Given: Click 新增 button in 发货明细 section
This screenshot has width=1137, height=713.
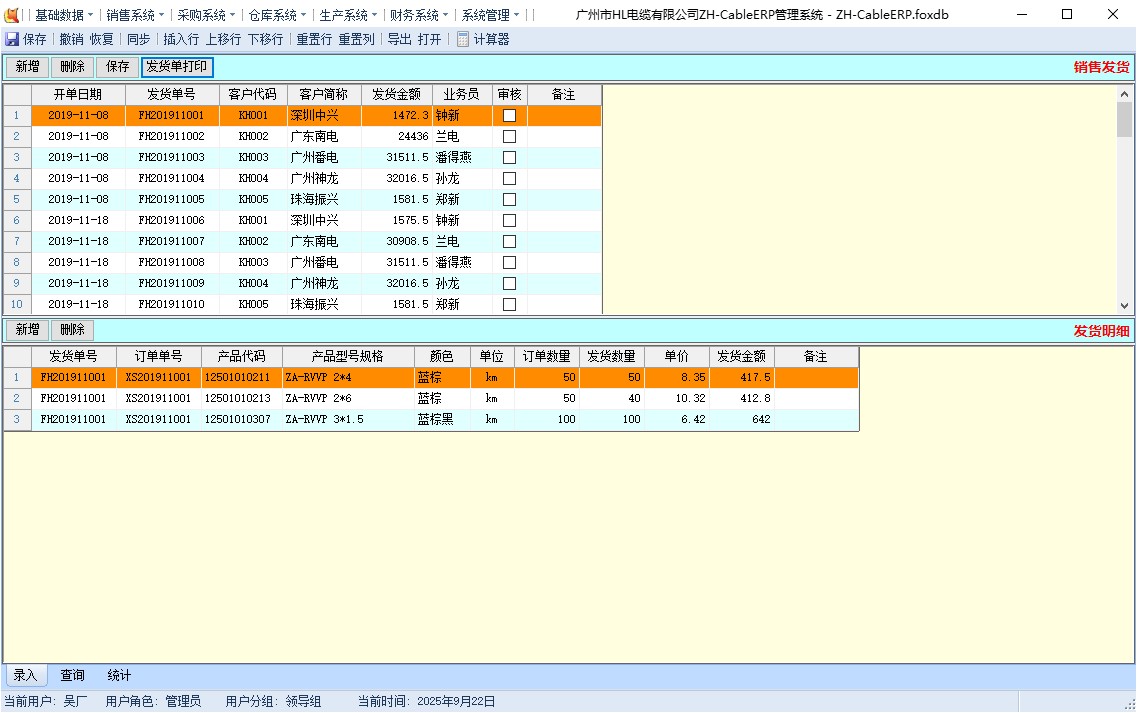Looking at the screenshot, I should click(27, 330).
